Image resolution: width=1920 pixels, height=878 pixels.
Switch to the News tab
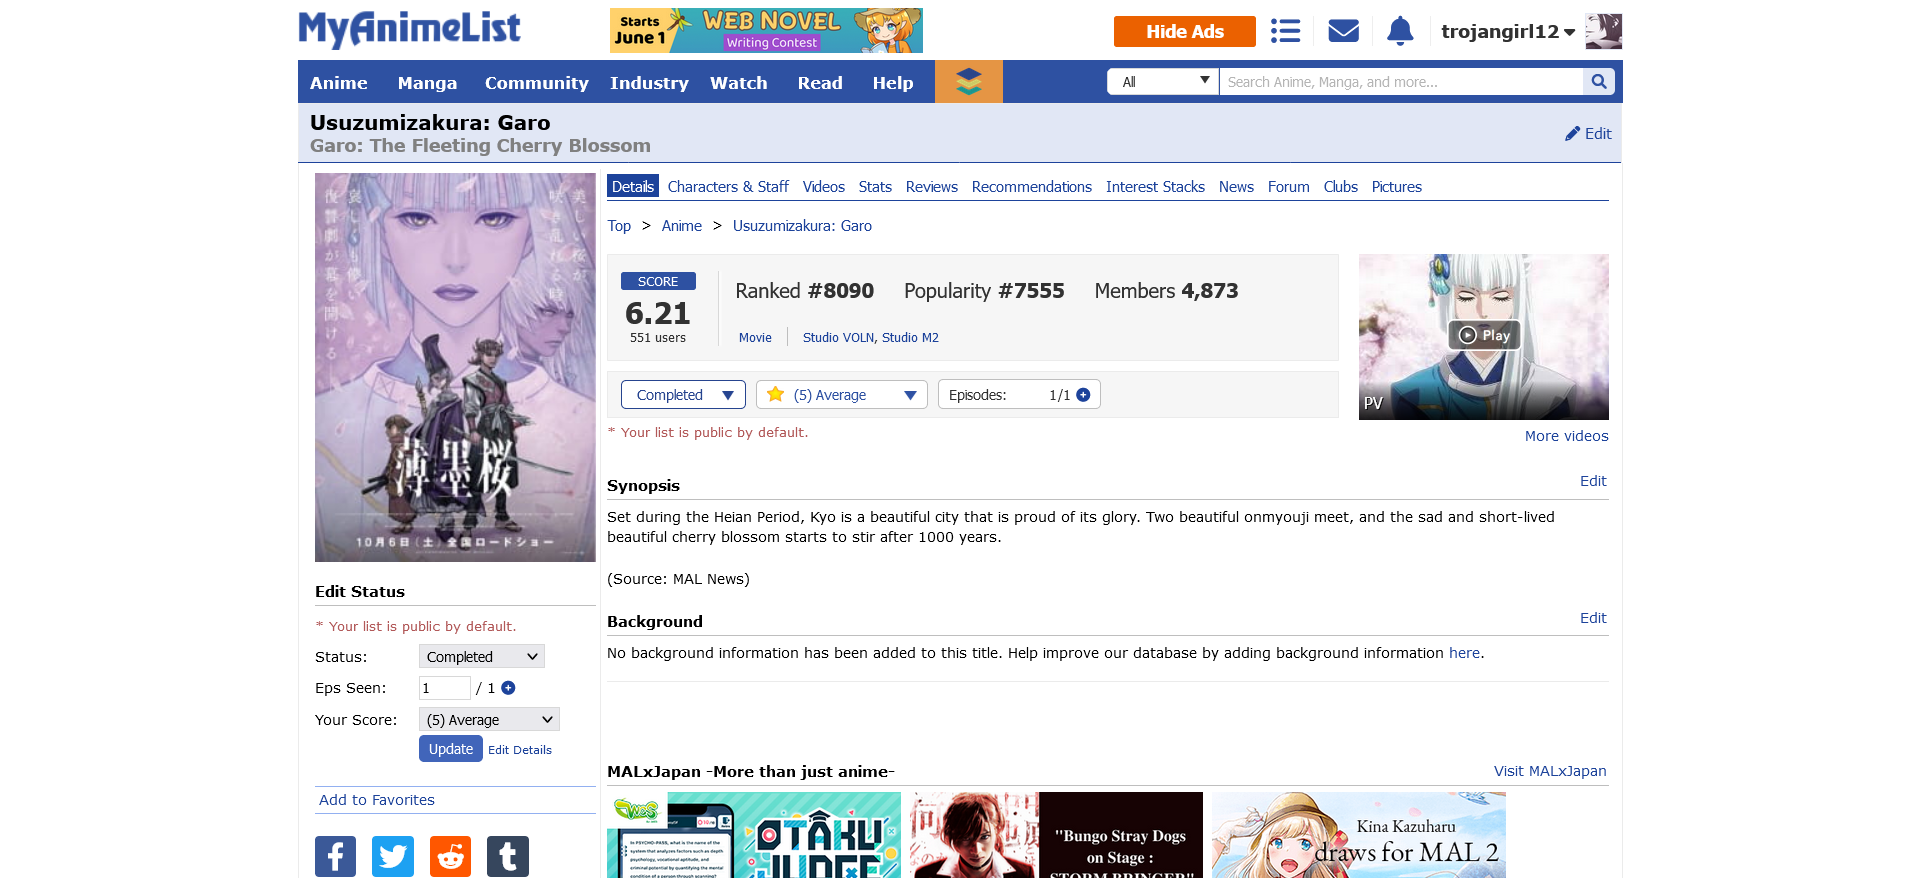pyautogui.click(x=1236, y=187)
